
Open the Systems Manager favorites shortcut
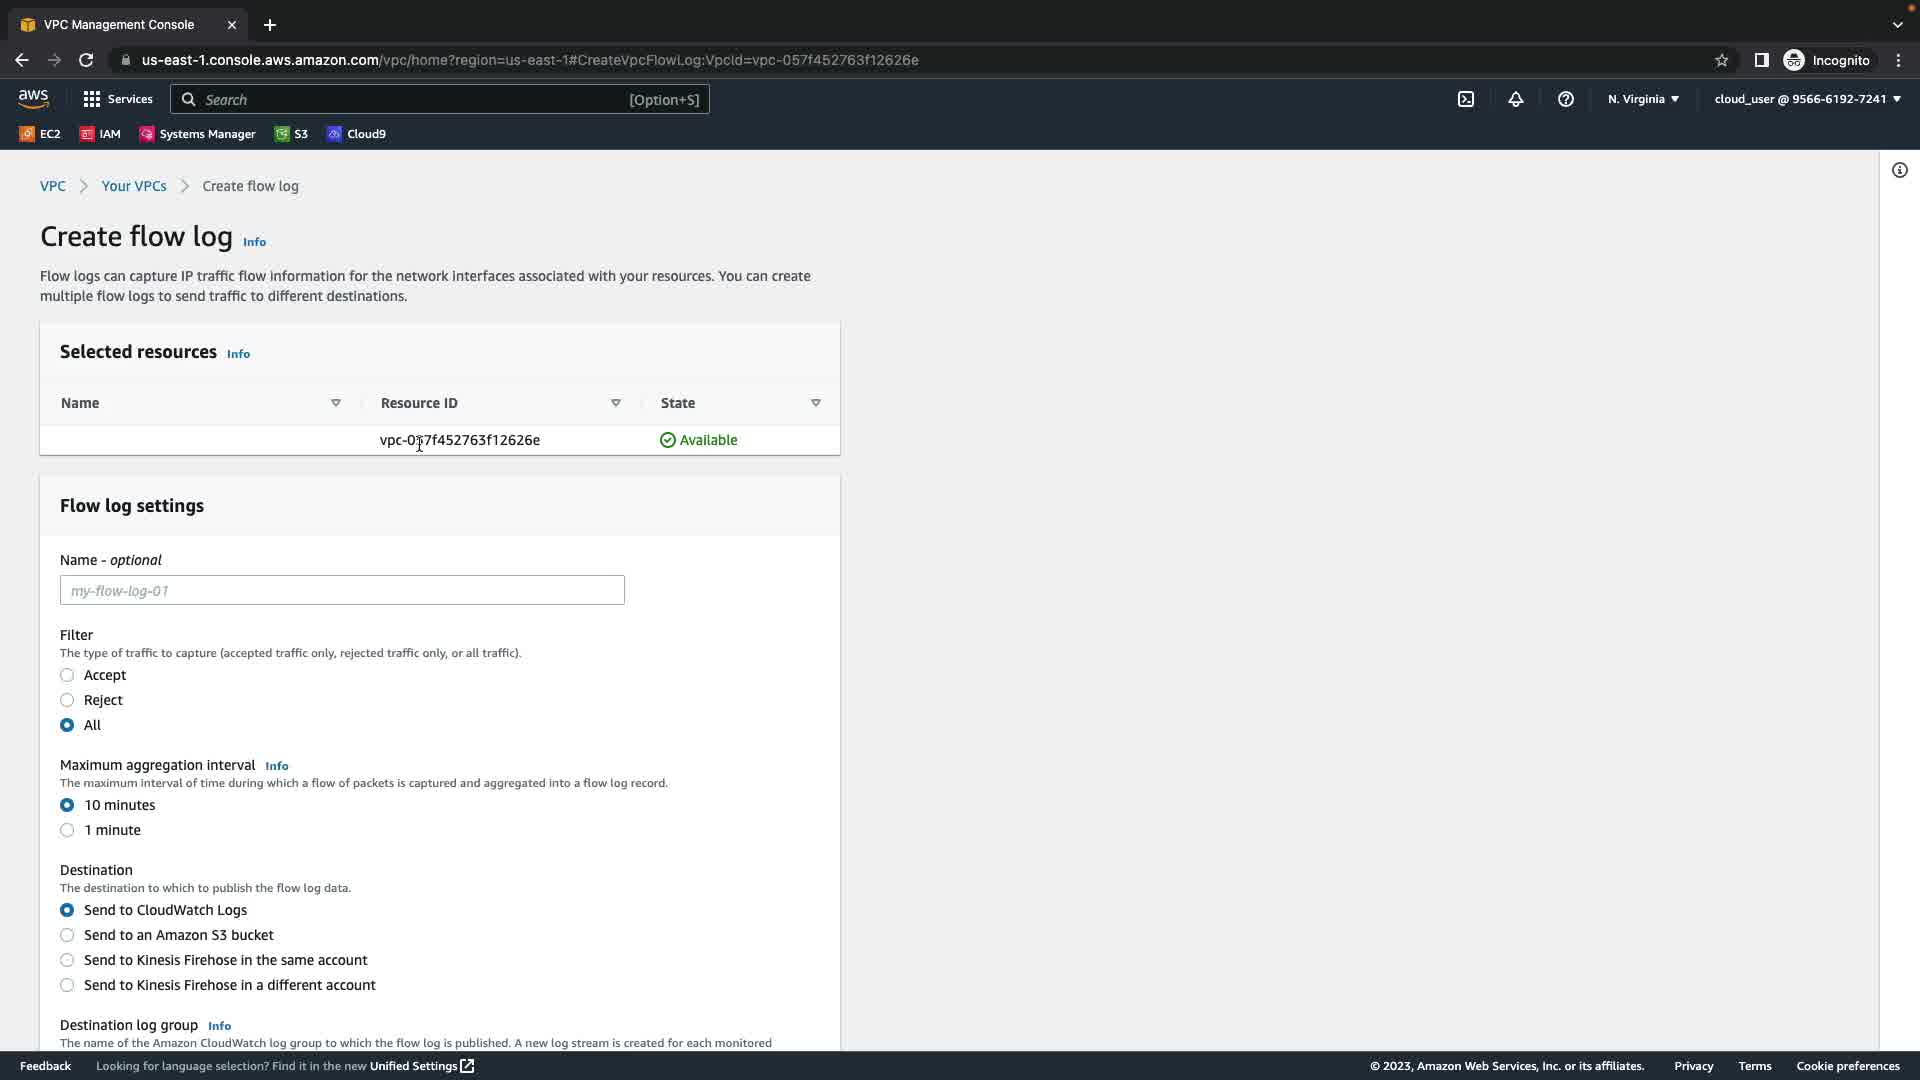point(197,134)
